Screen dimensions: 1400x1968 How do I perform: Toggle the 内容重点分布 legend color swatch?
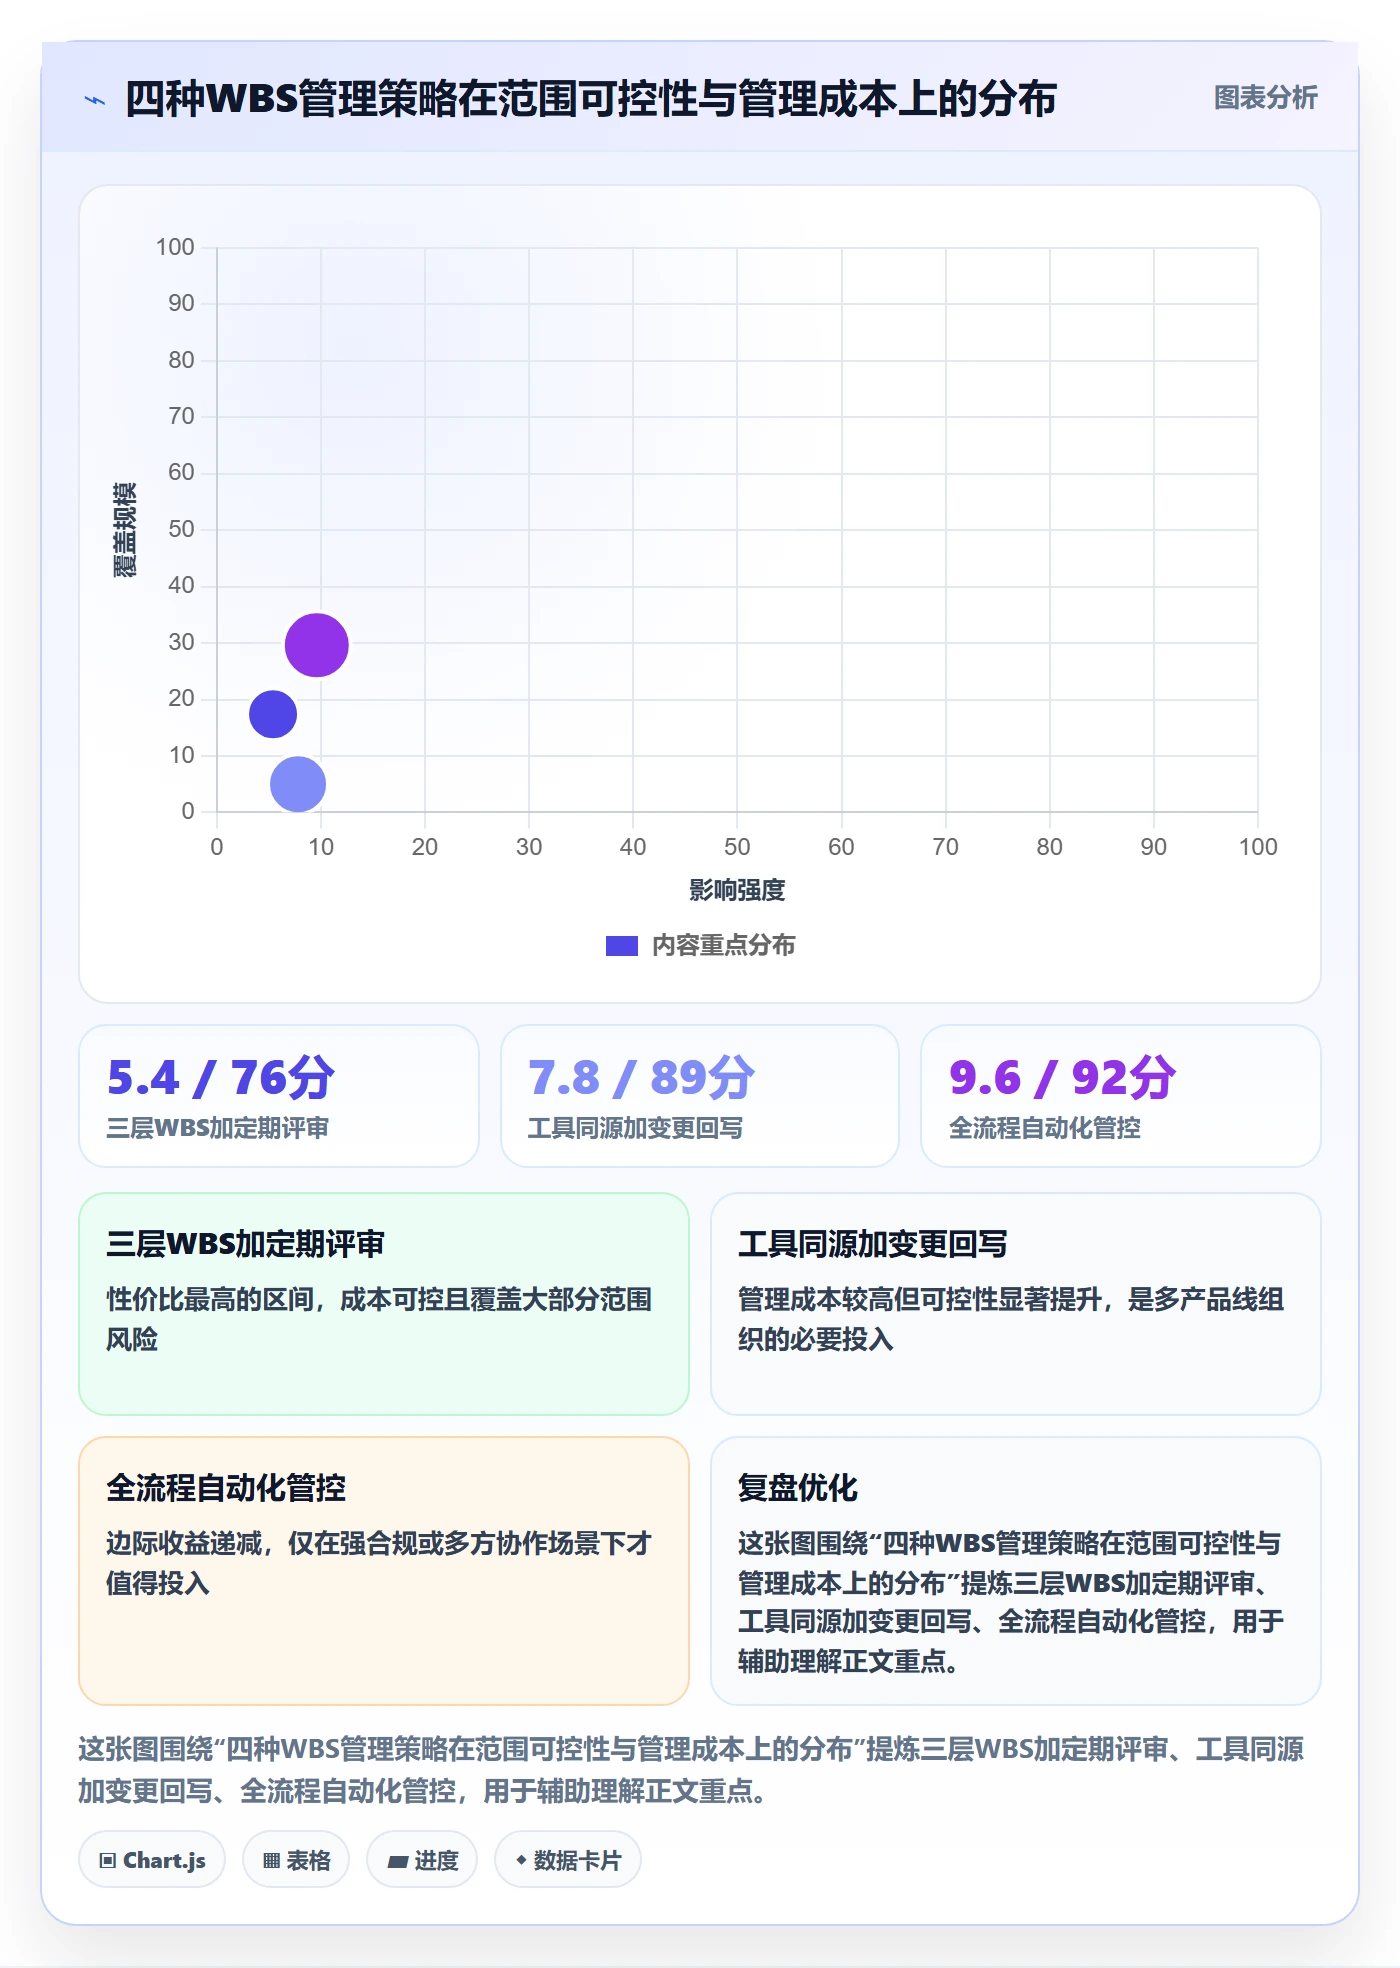[622, 946]
